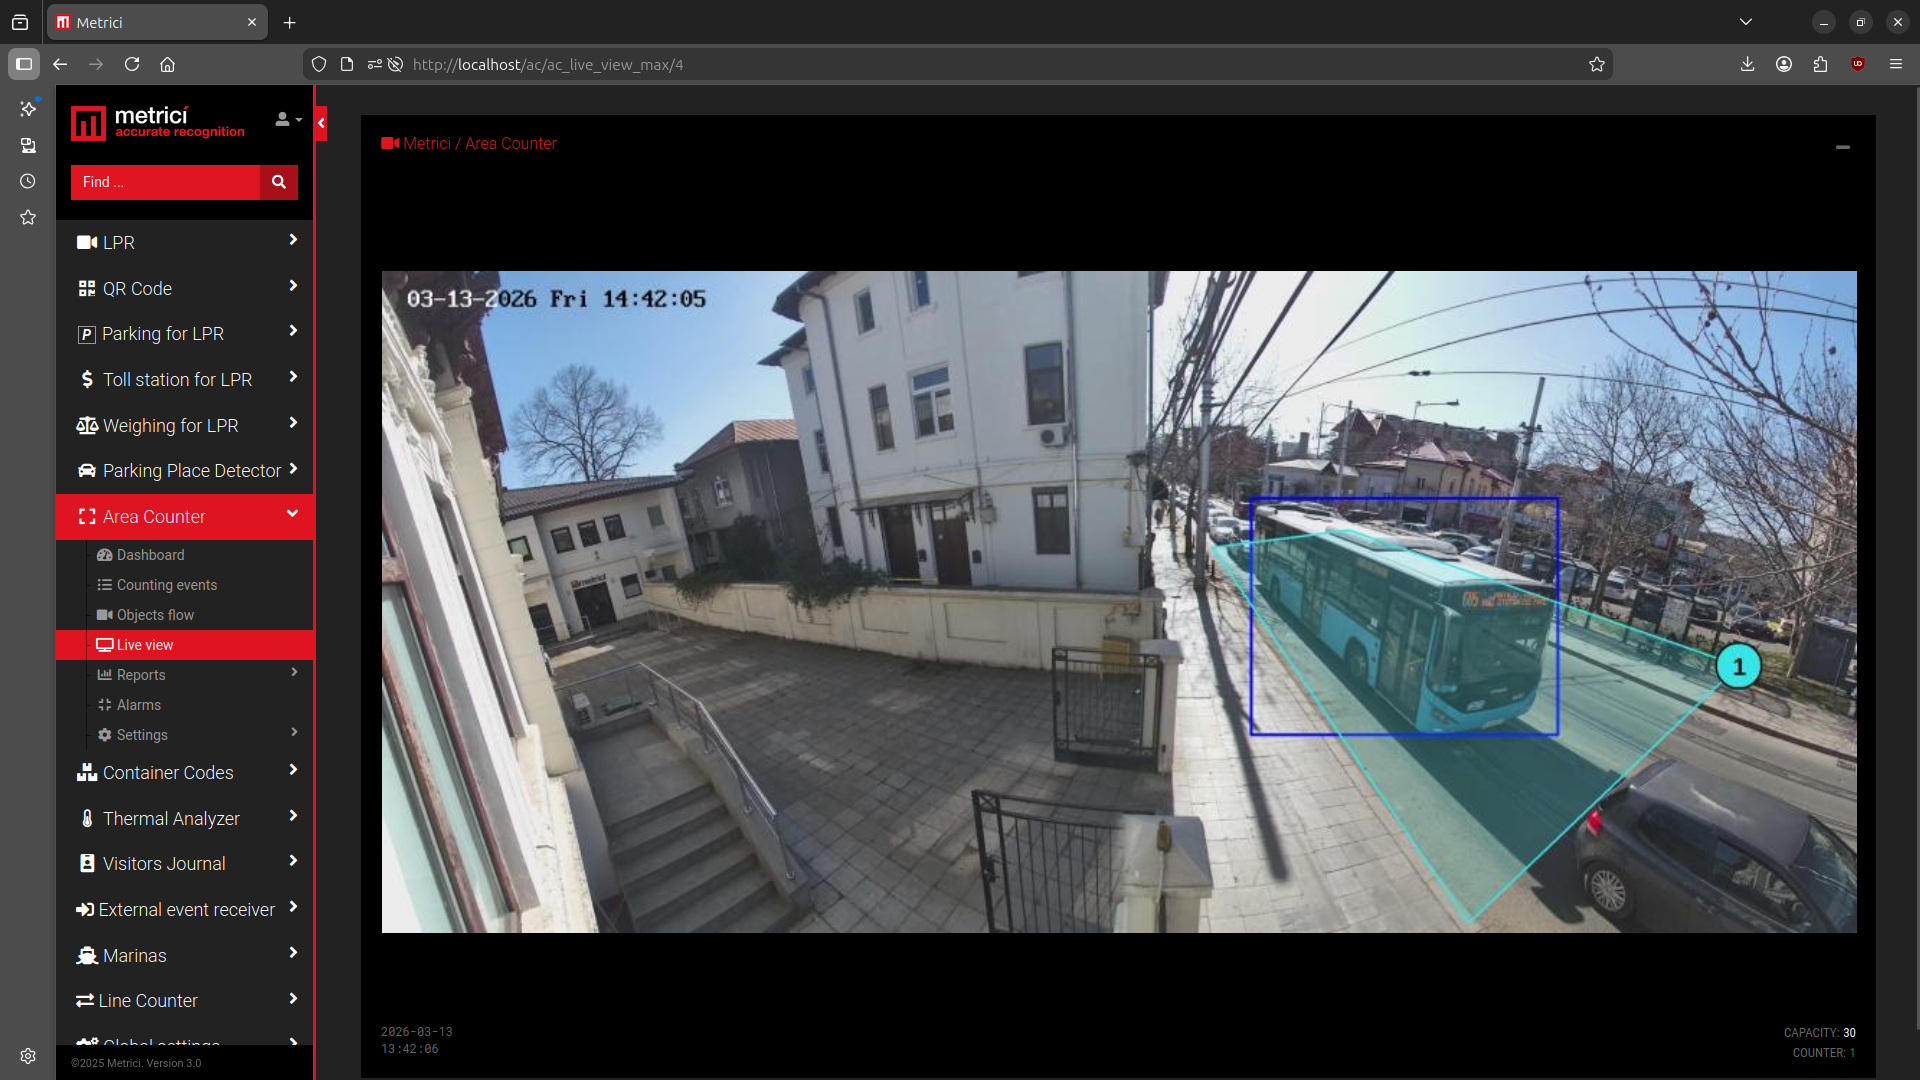Click the Marinas chevron
Screen dimensions: 1920x1080
click(293, 953)
